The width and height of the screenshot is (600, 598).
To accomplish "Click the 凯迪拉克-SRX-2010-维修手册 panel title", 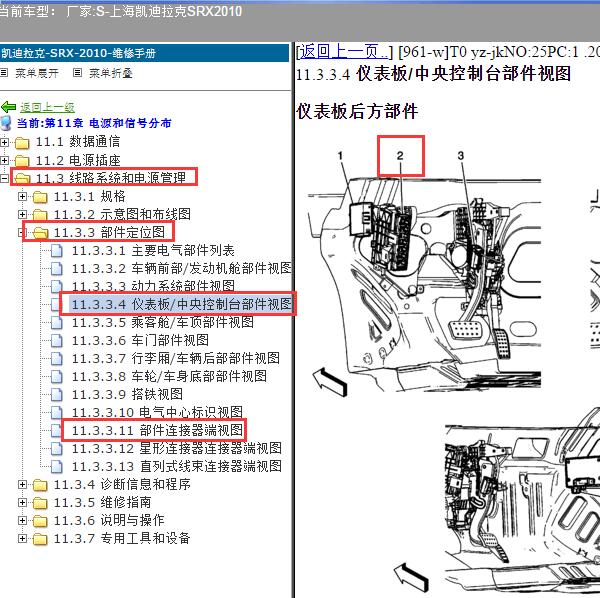I will pyautogui.click(x=78, y=53).
